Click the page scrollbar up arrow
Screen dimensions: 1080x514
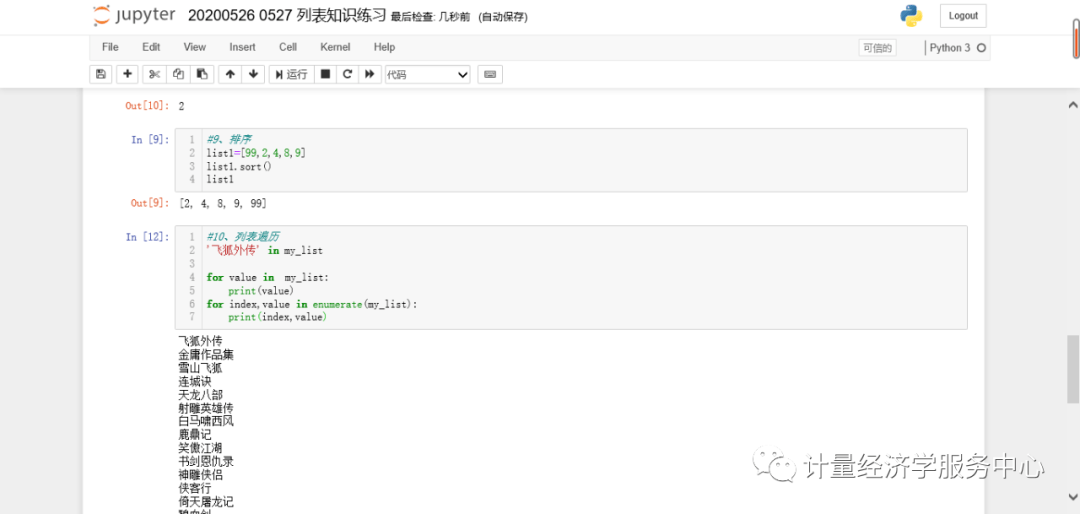[1072, 105]
